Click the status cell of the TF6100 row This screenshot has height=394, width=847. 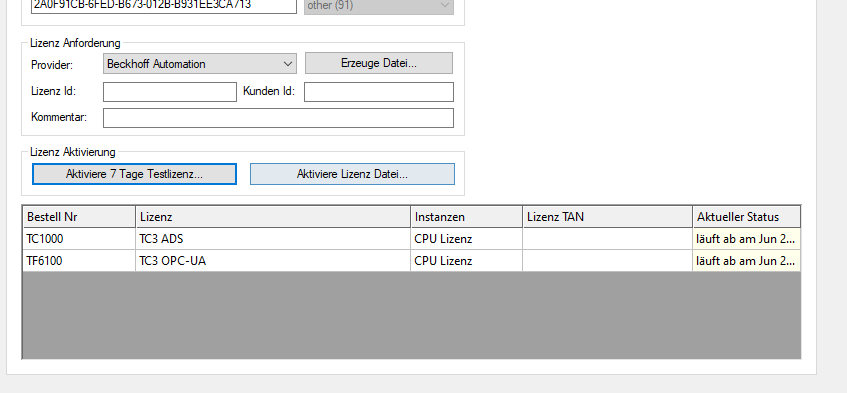747,261
